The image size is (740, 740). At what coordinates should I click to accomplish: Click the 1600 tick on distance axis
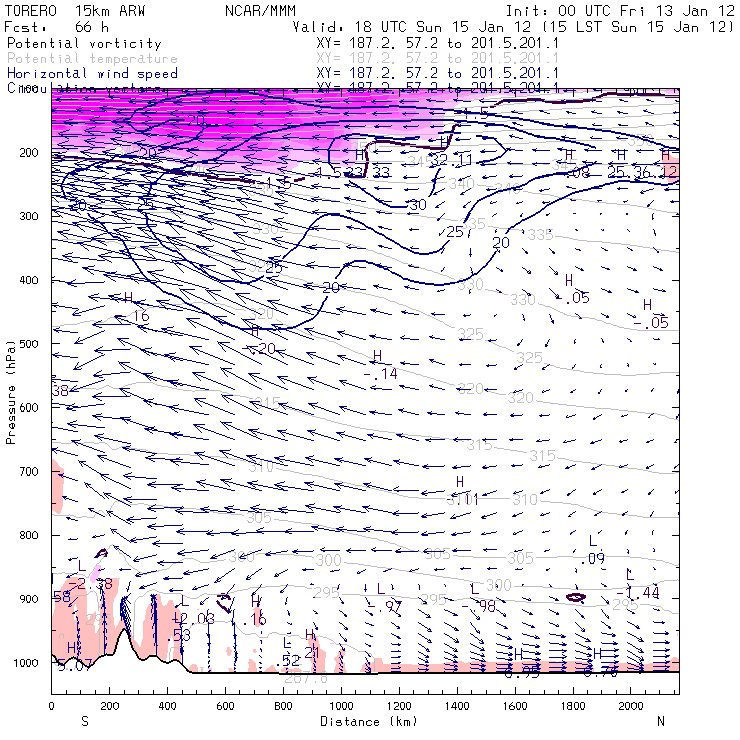point(515,706)
